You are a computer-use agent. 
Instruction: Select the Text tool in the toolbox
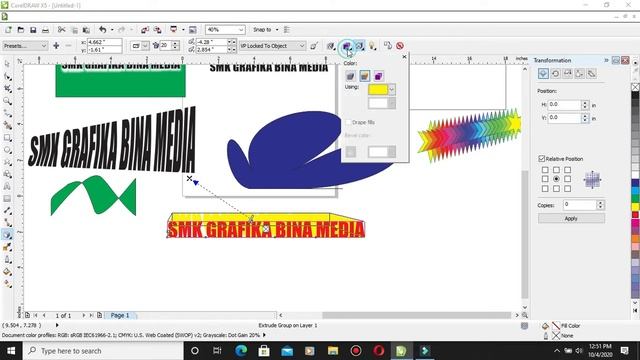pyautogui.click(x=7, y=186)
